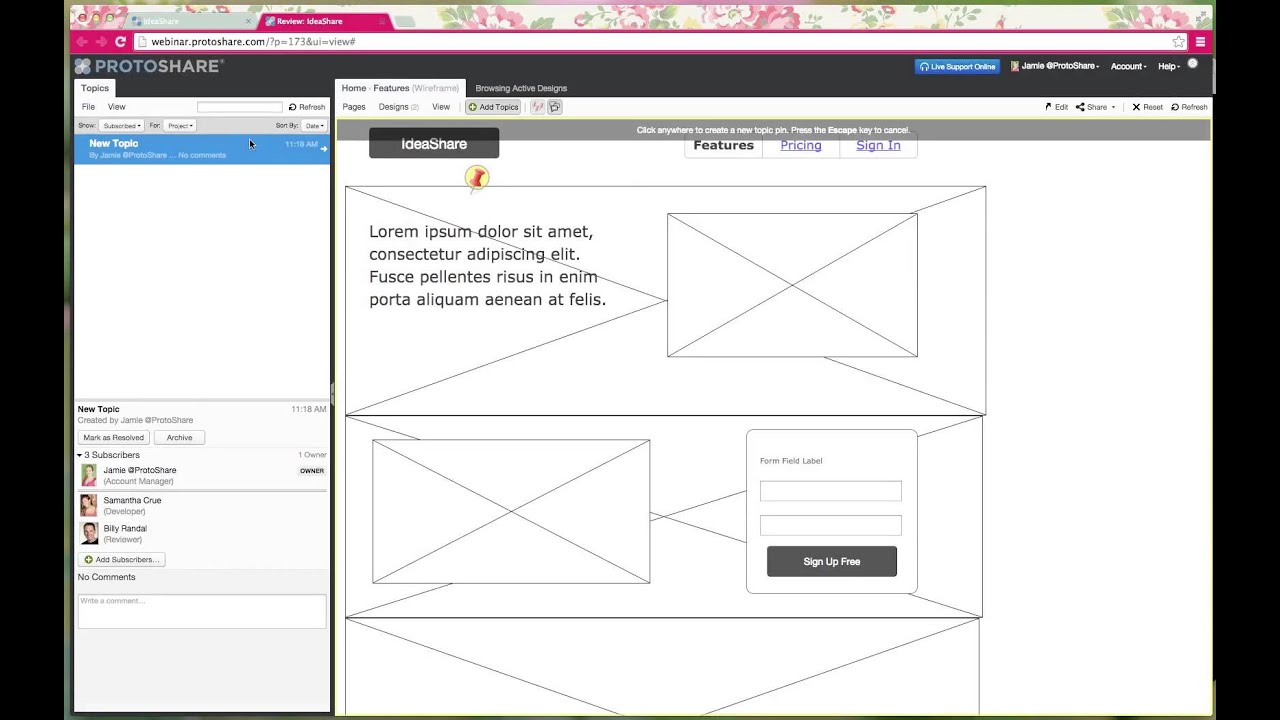Image resolution: width=1280 pixels, height=720 pixels.
Task: Reload the page with the browser reload icon
Action: tap(120, 42)
